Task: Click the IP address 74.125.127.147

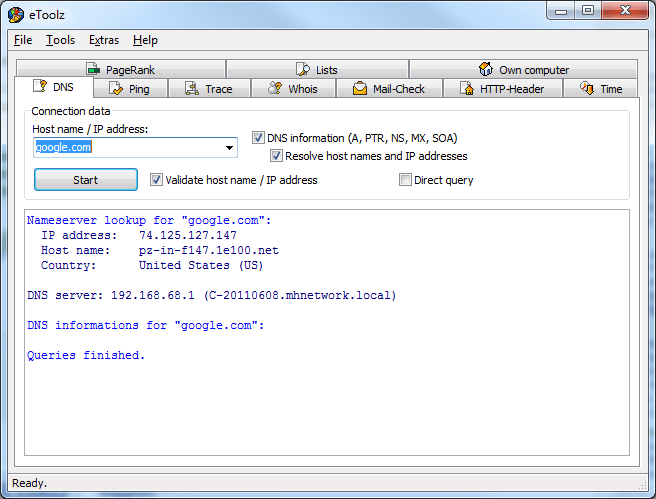Action: pyautogui.click(x=188, y=235)
